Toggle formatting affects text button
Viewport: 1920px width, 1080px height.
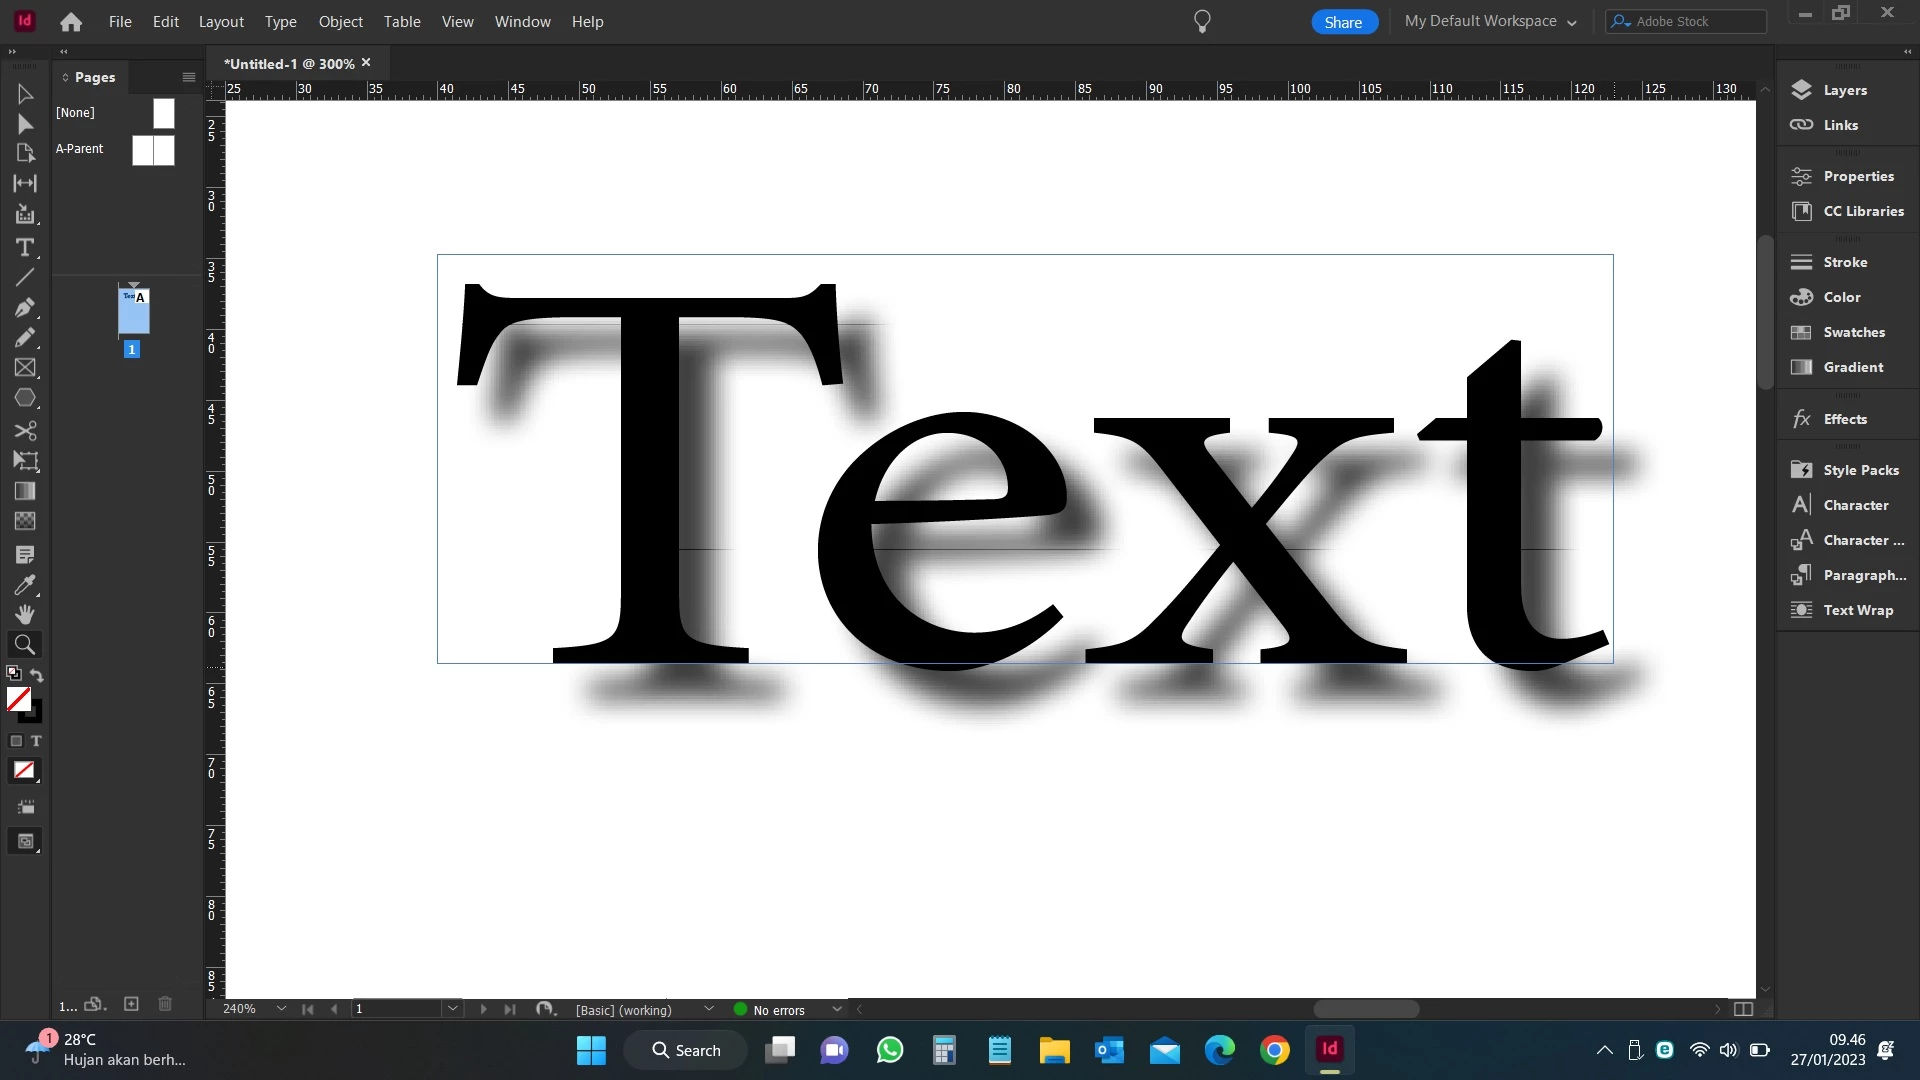coord(36,741)
